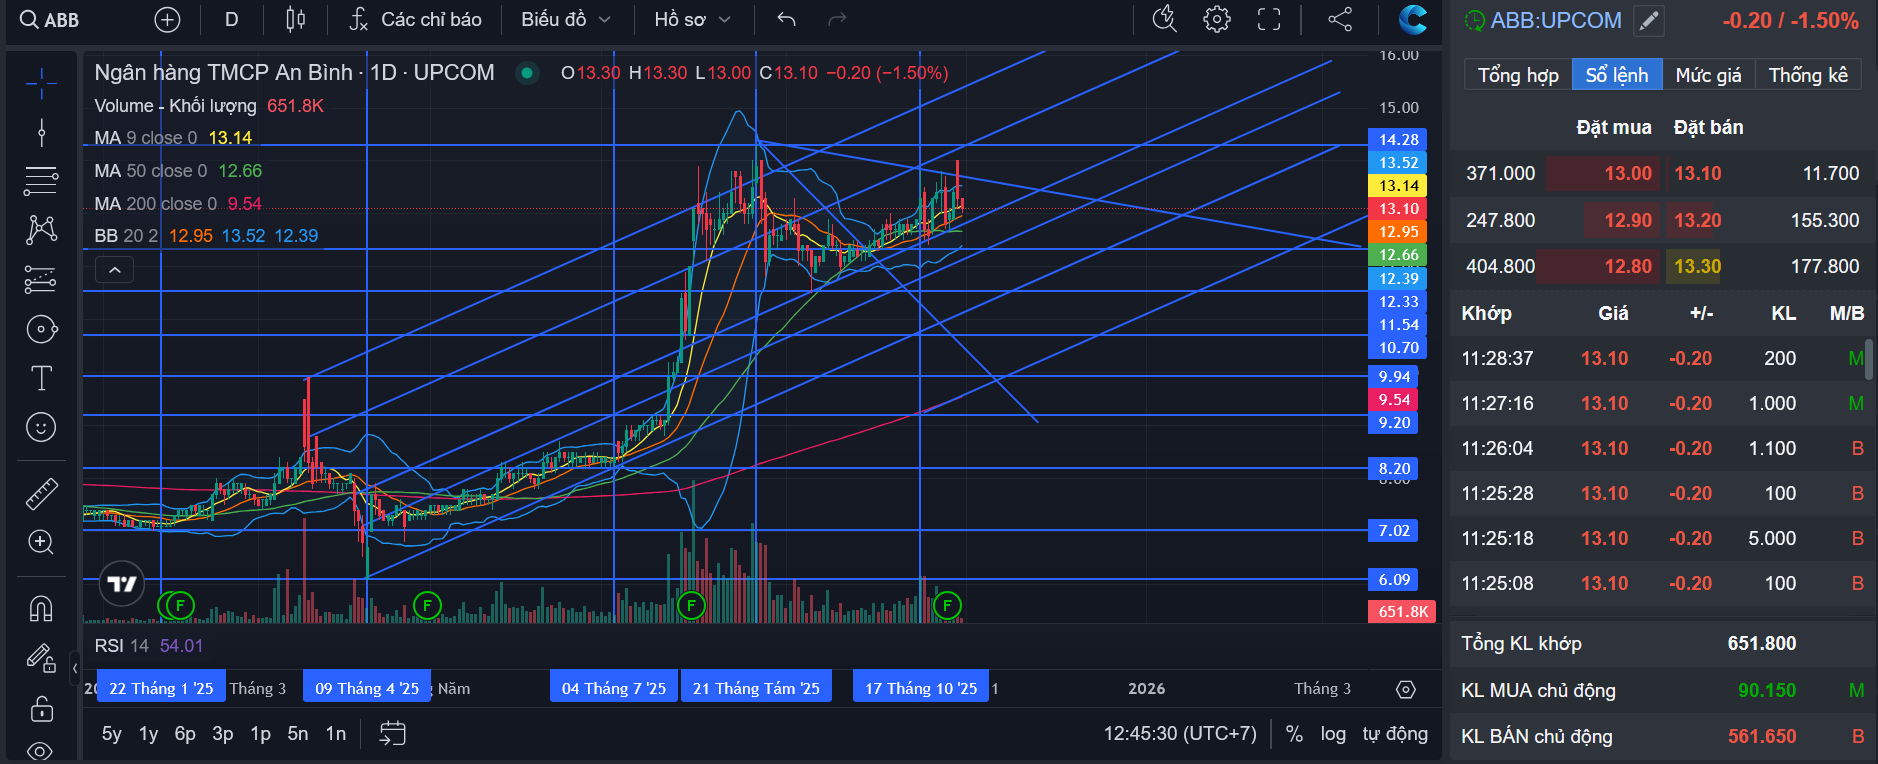1878x764 pixels.
Task: Share the chart
Action: click(x=1340, y=19)
